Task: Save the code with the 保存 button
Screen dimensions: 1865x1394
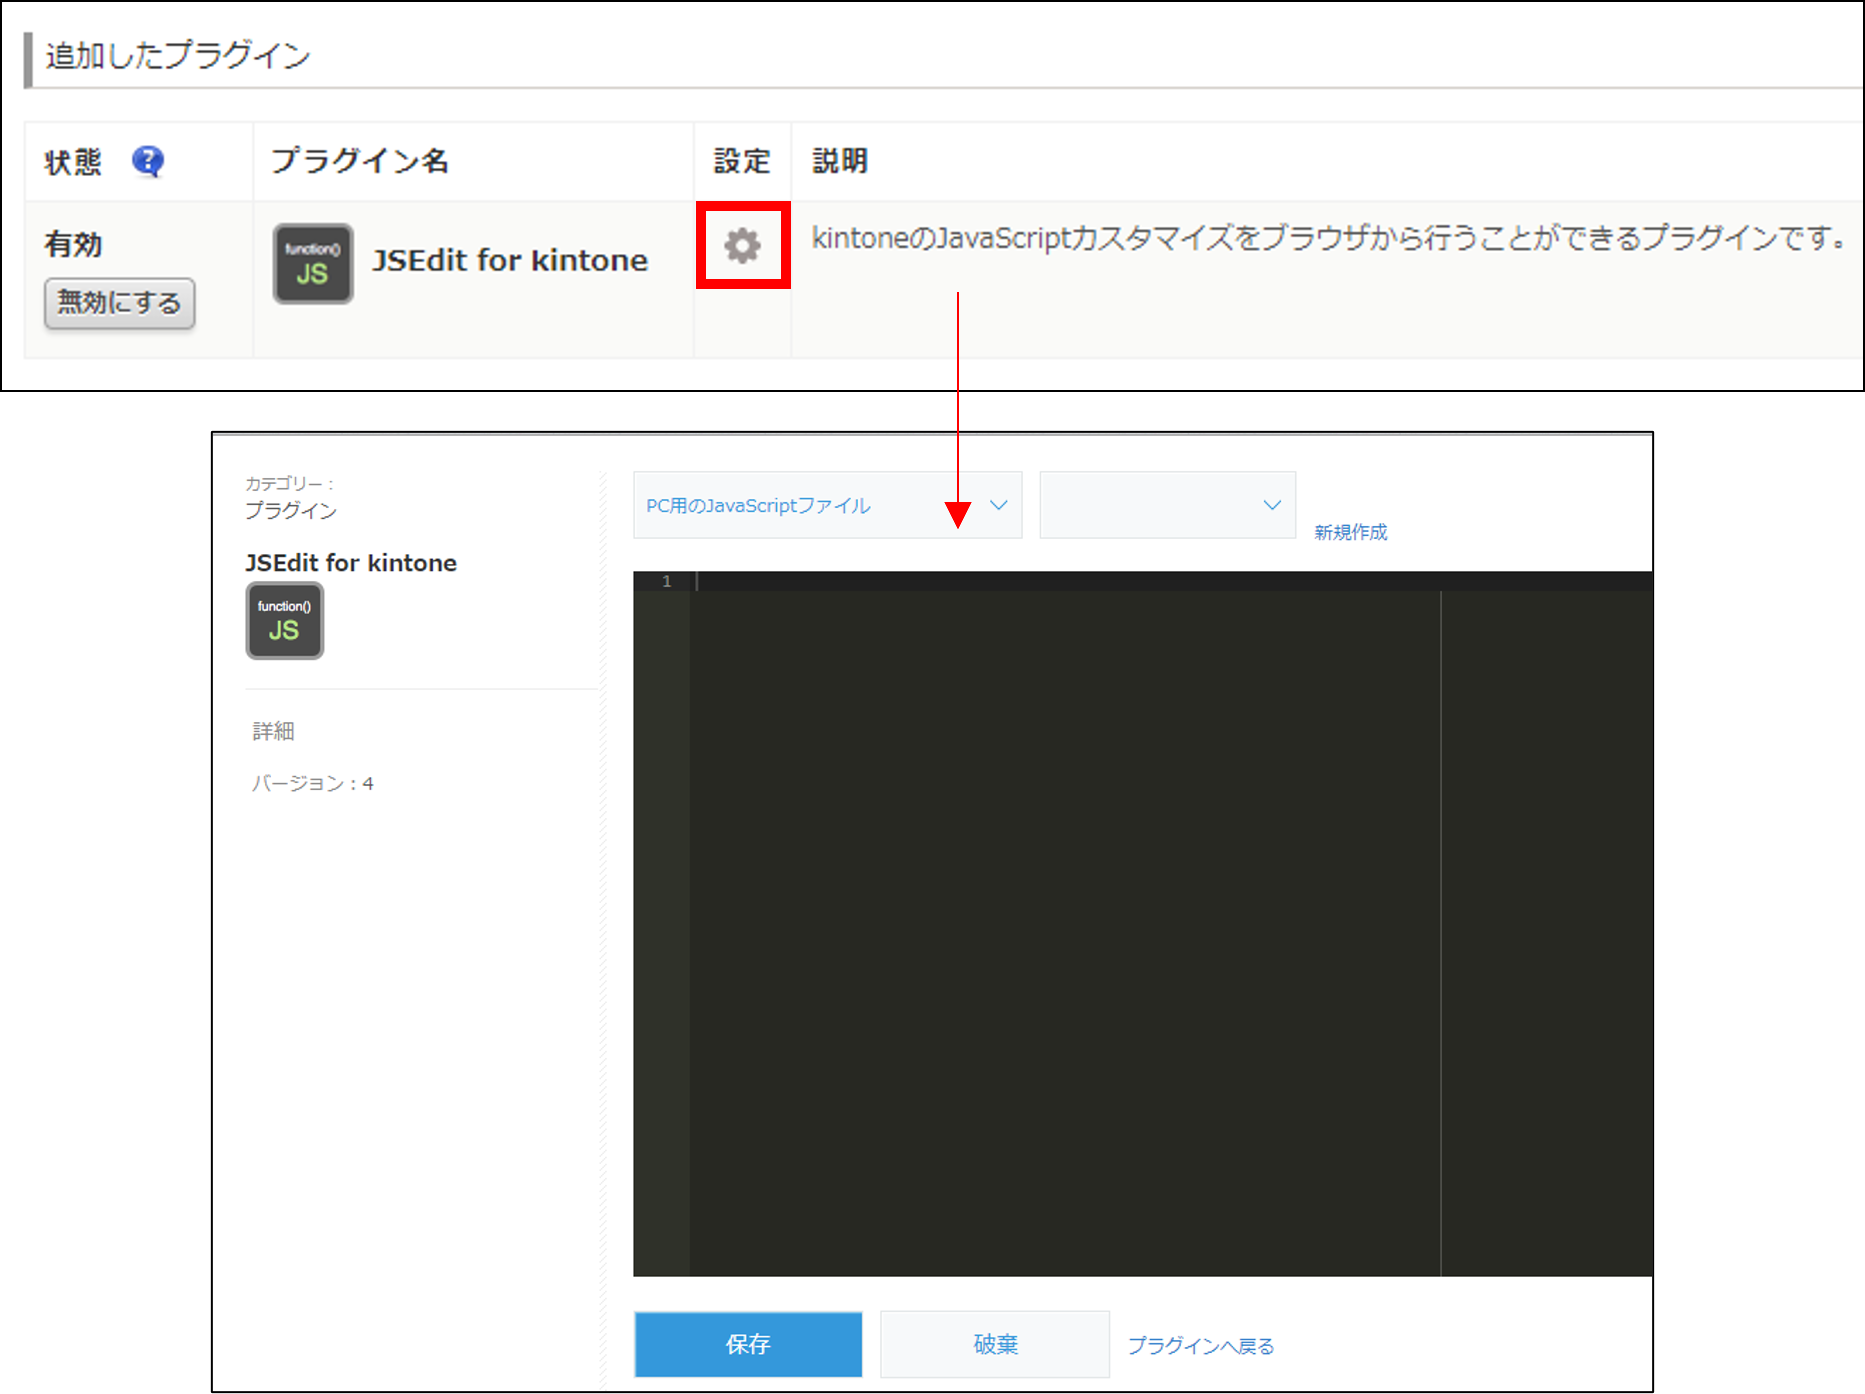Action: (748, 1344)
